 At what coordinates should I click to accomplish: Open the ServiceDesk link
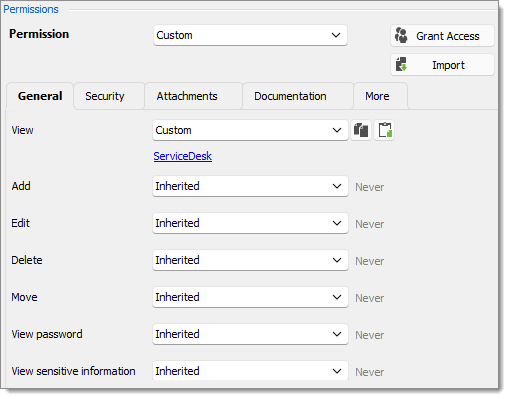[183, 156]
